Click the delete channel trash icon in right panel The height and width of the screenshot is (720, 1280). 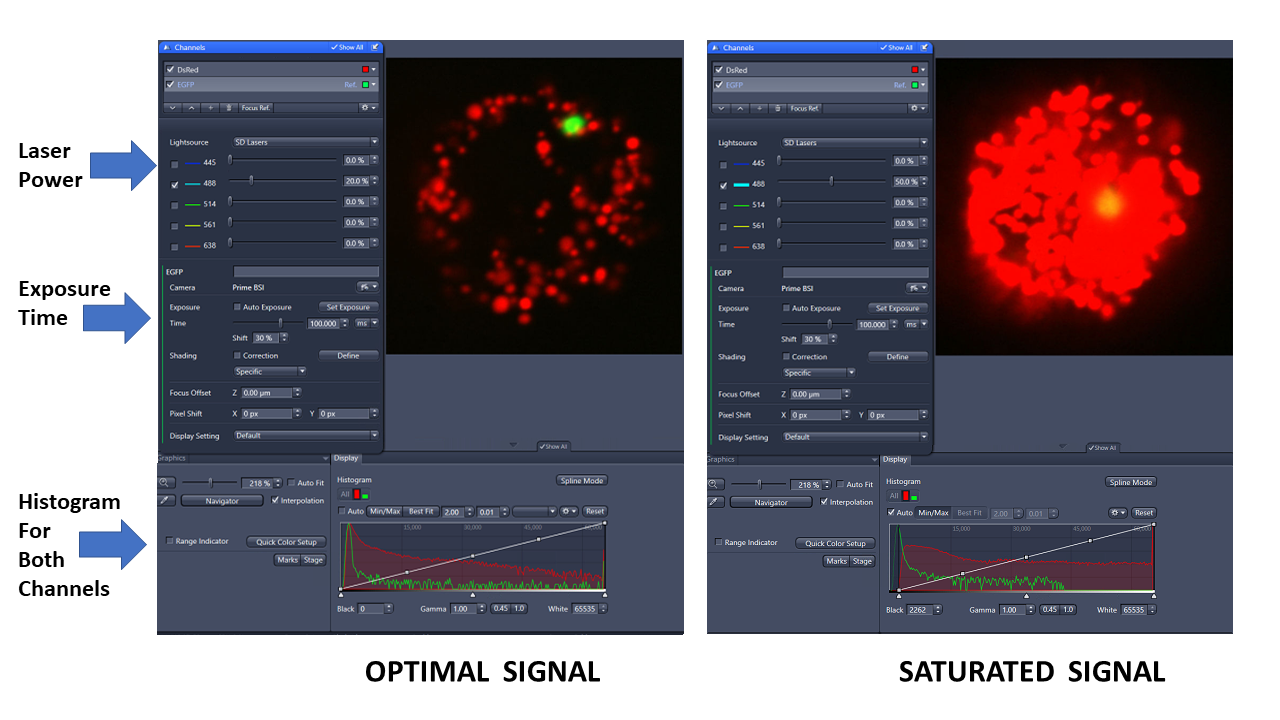[778, 107]
